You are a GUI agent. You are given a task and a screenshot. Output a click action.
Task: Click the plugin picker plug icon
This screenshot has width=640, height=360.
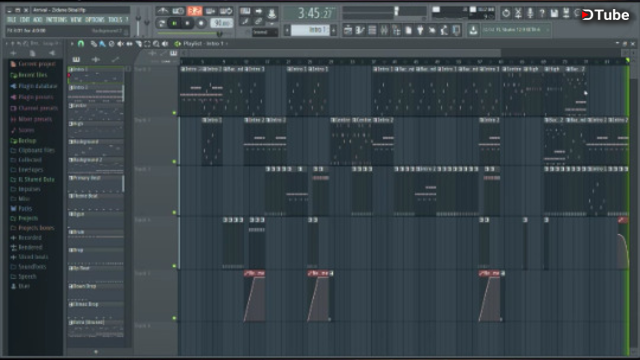(420, 30)
